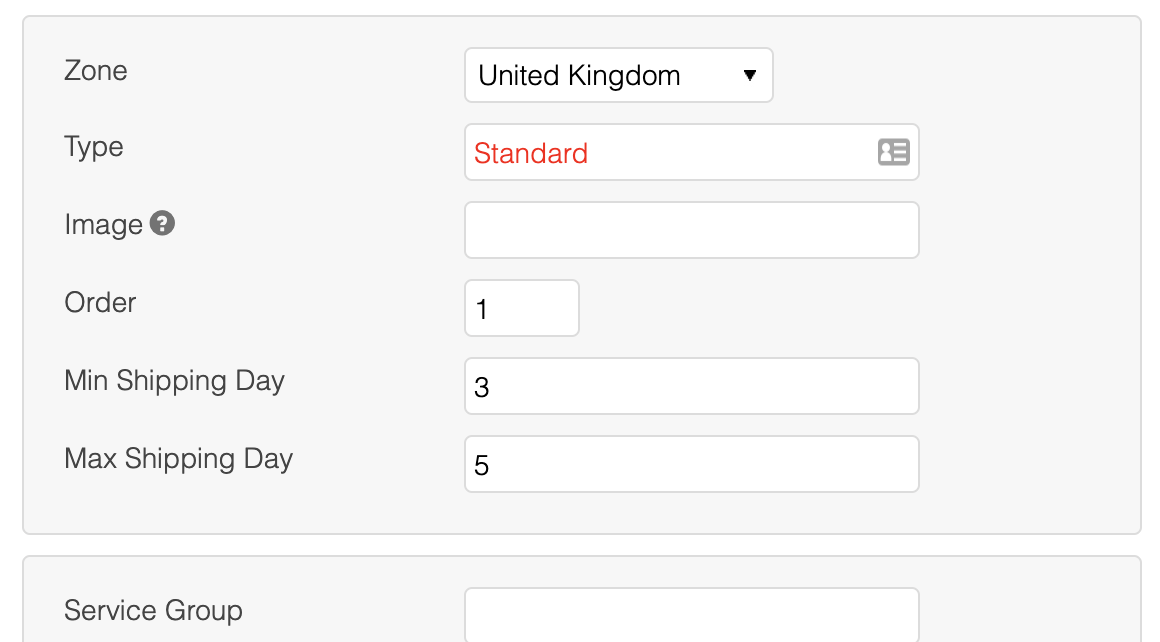This screenshot has height=642, width=1160.
Task: Focus the empty Image input field
Action: pos(691,230)
